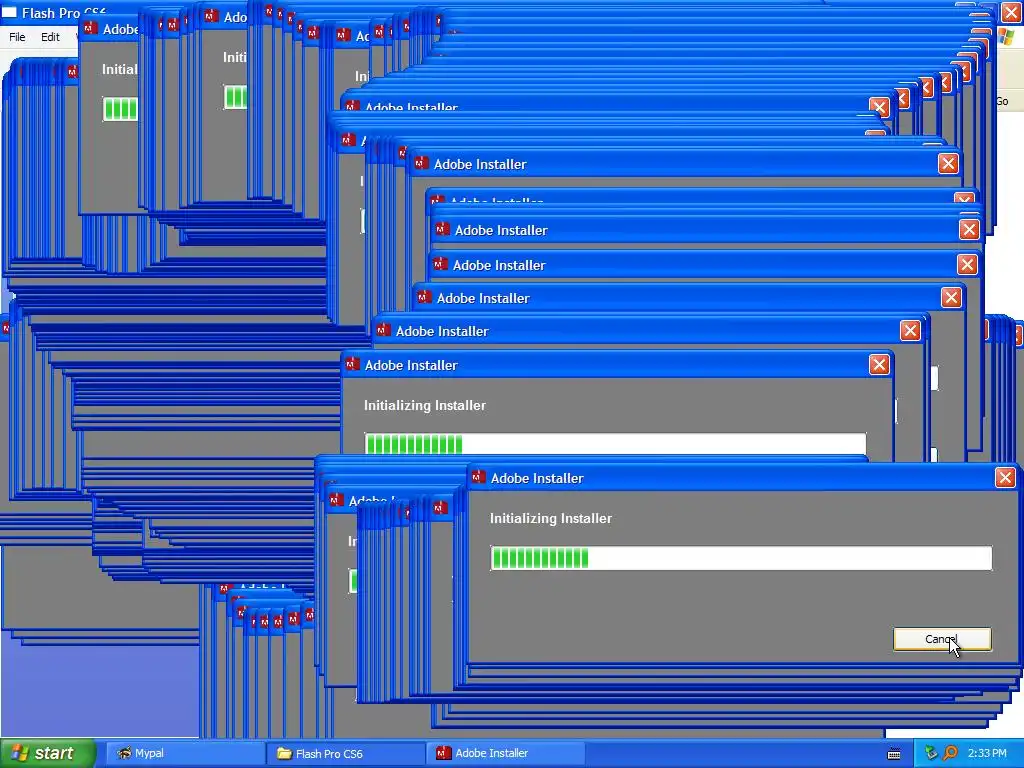Viewport: 1024px width, 768px height.
Task: Open the Edit menu in Flash Pro CS6
Action: coord(50,37)
